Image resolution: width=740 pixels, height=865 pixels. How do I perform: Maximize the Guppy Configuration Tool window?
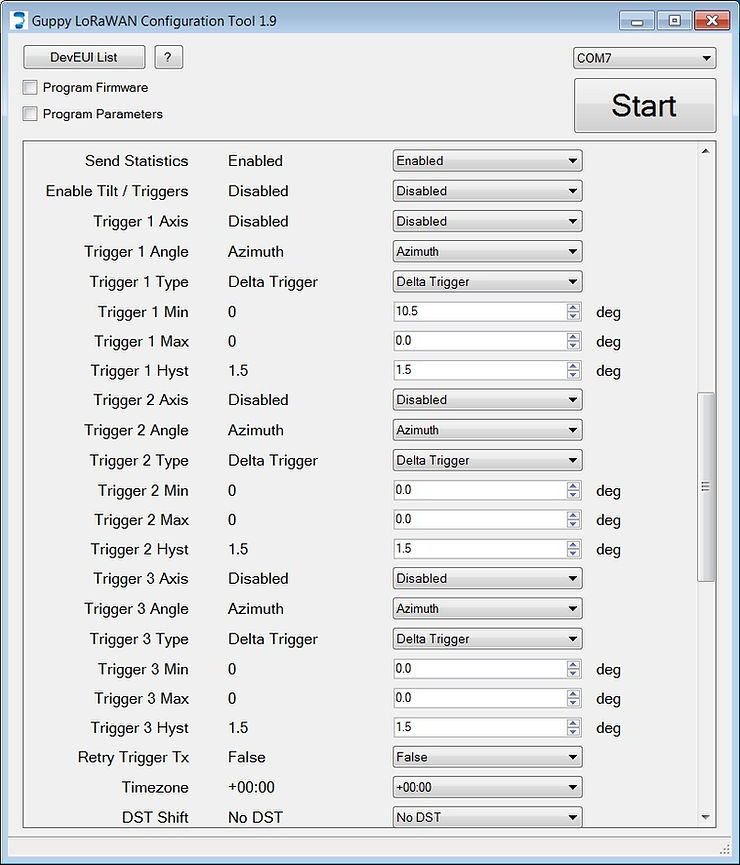(674, 21)
